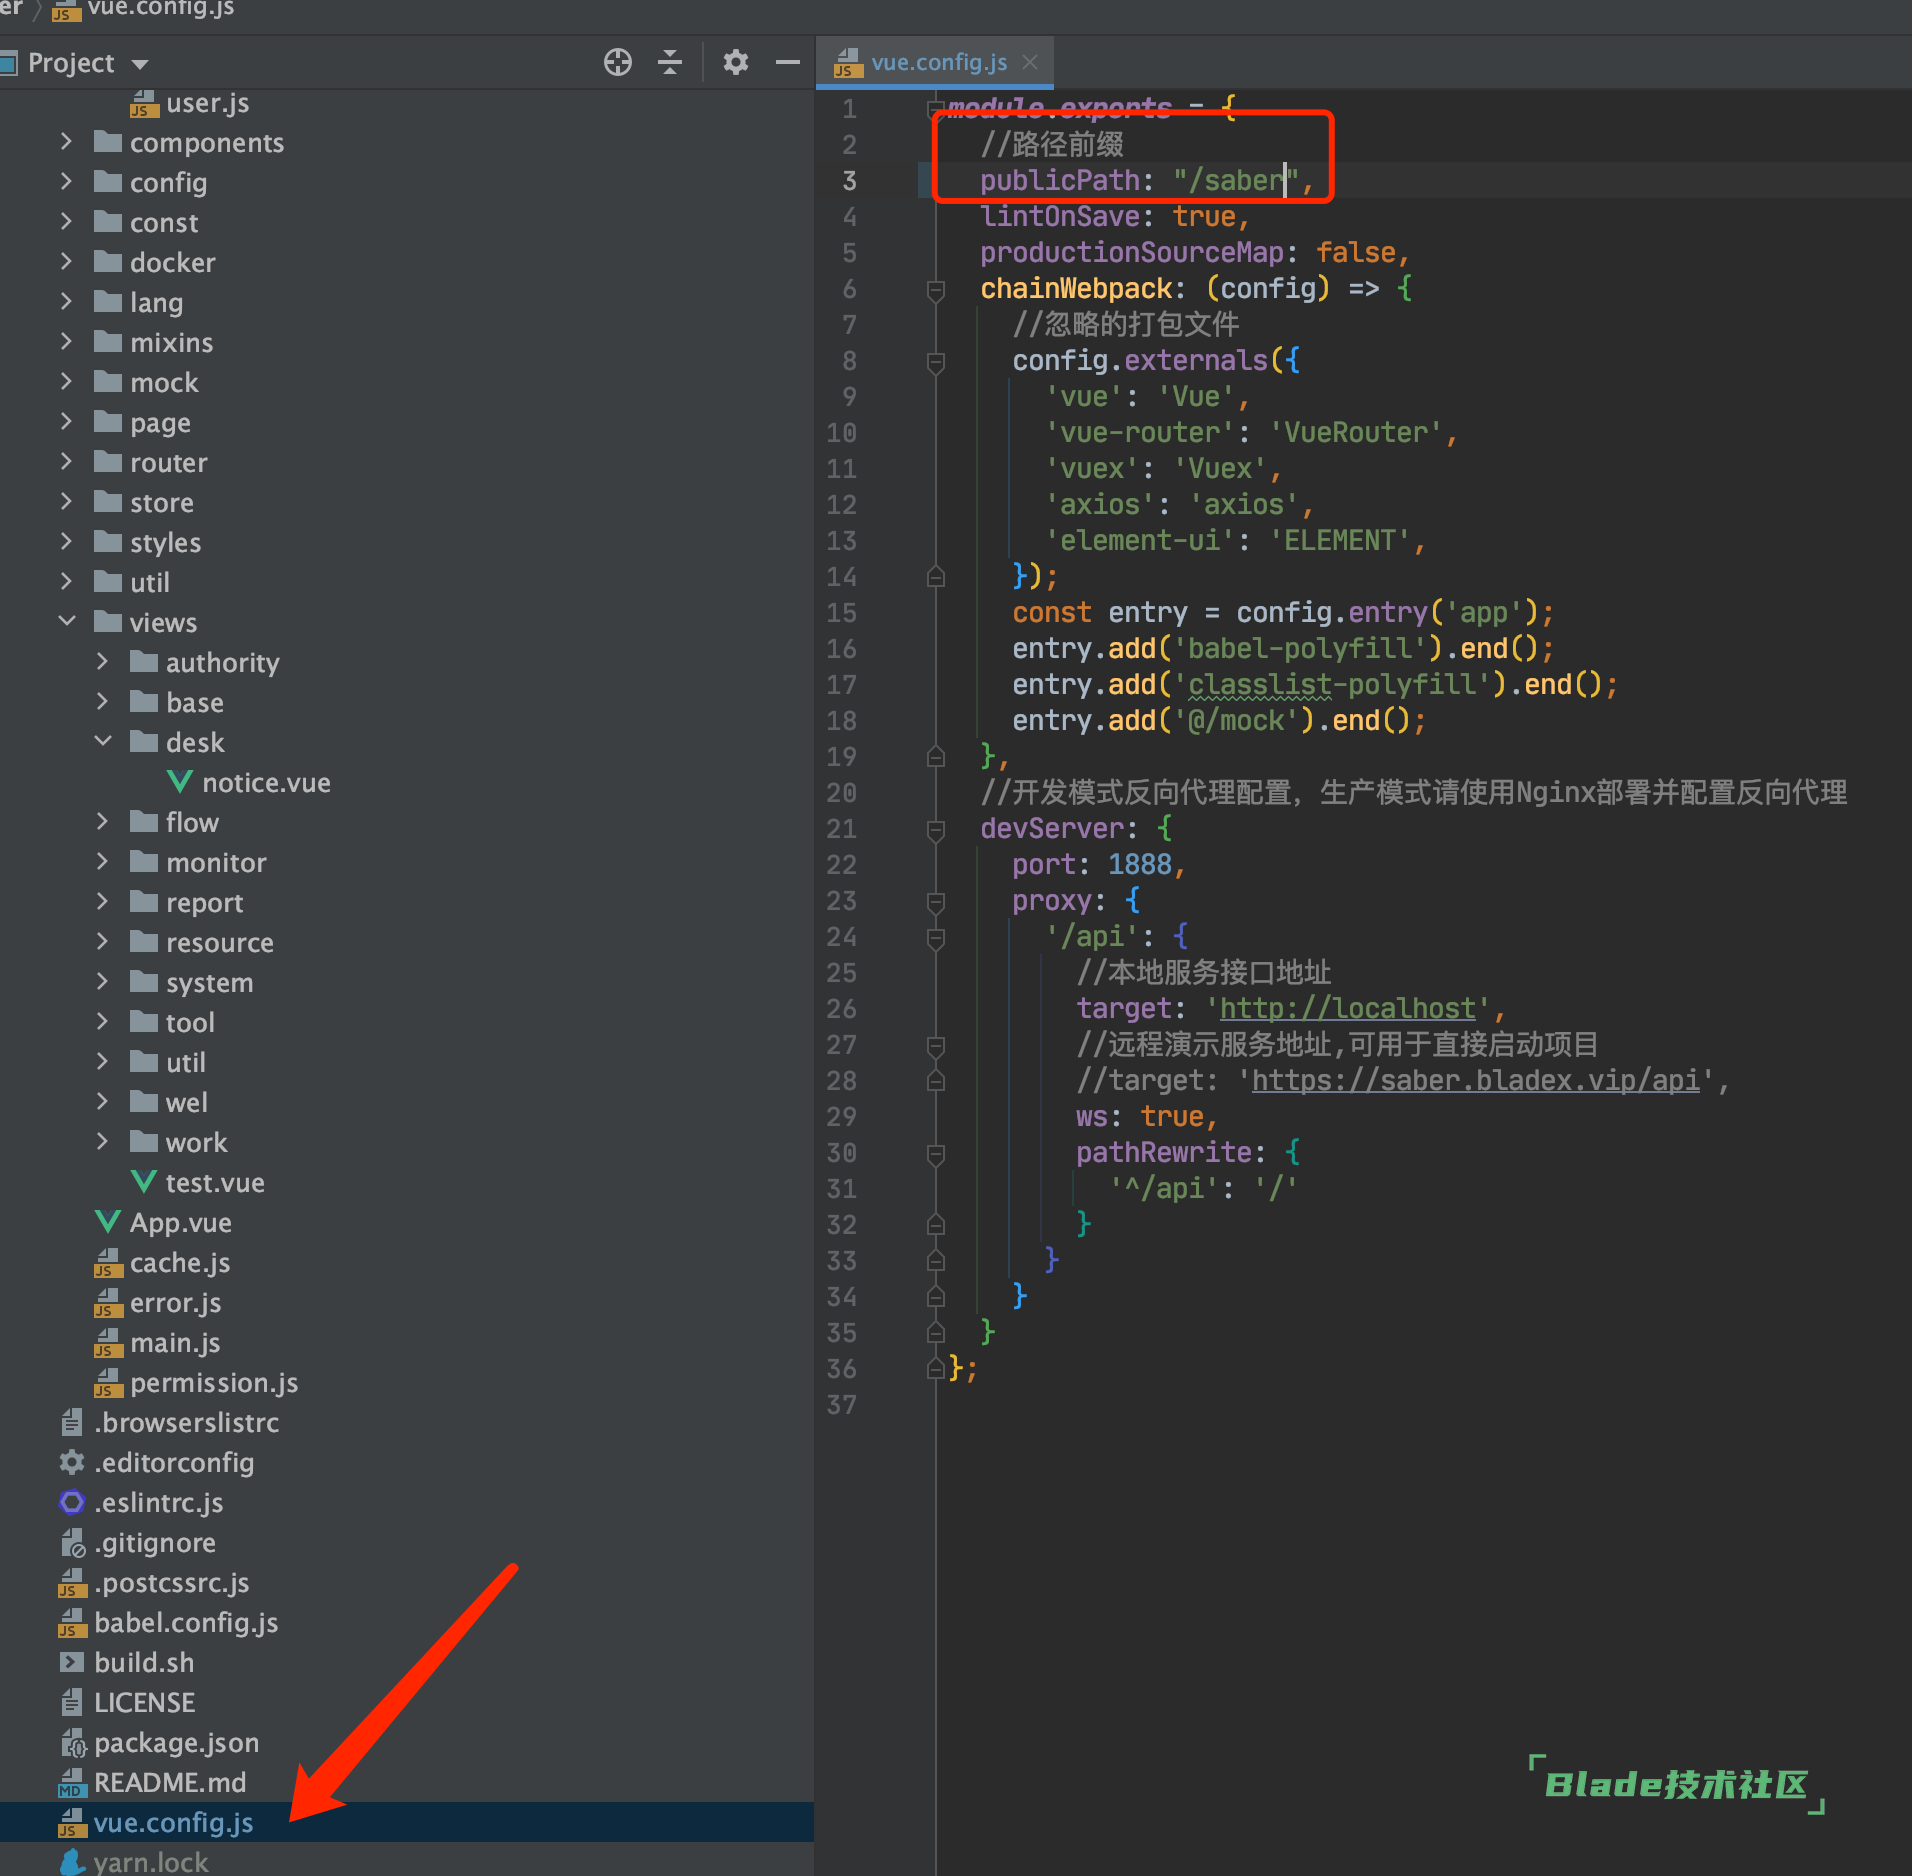Click the LICENSE file icon
This screenshot has height=1876, width=1912.
72,1702
